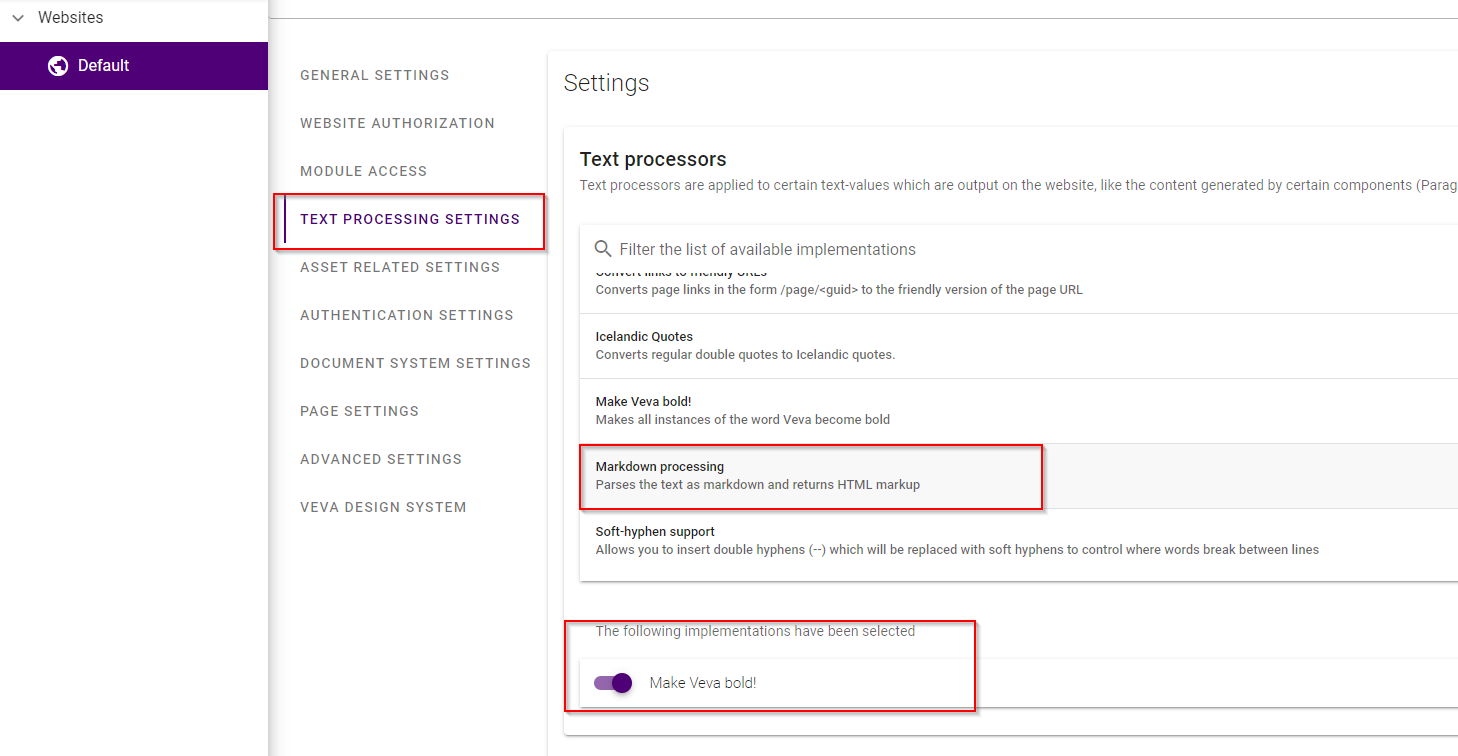Image resolution: width=1458 pixels, height=756 pixels.
Task: Select Text Processing Settings section
Action: point(410,219)
